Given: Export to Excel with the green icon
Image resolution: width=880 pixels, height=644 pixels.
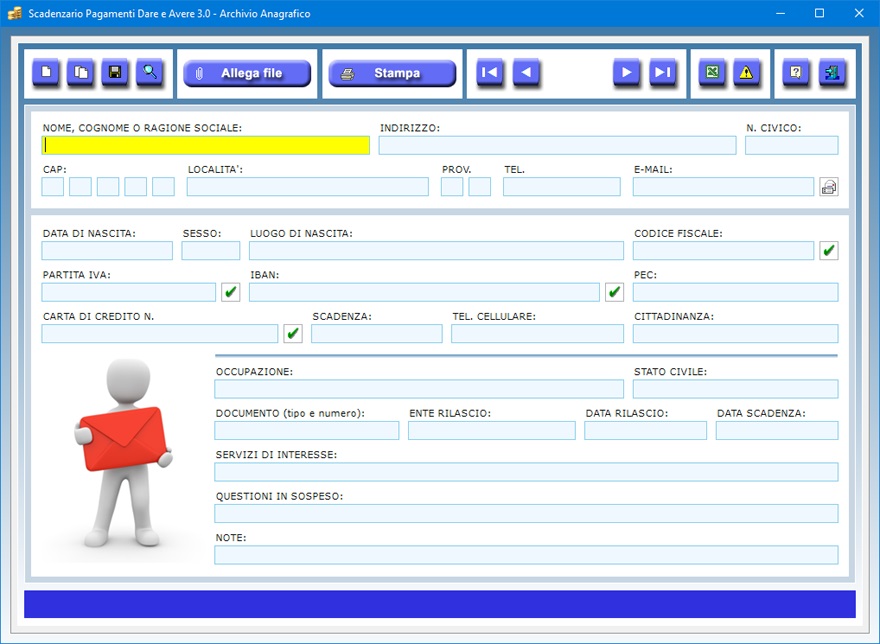Looking at the screenshot, I should coord(712,72).
